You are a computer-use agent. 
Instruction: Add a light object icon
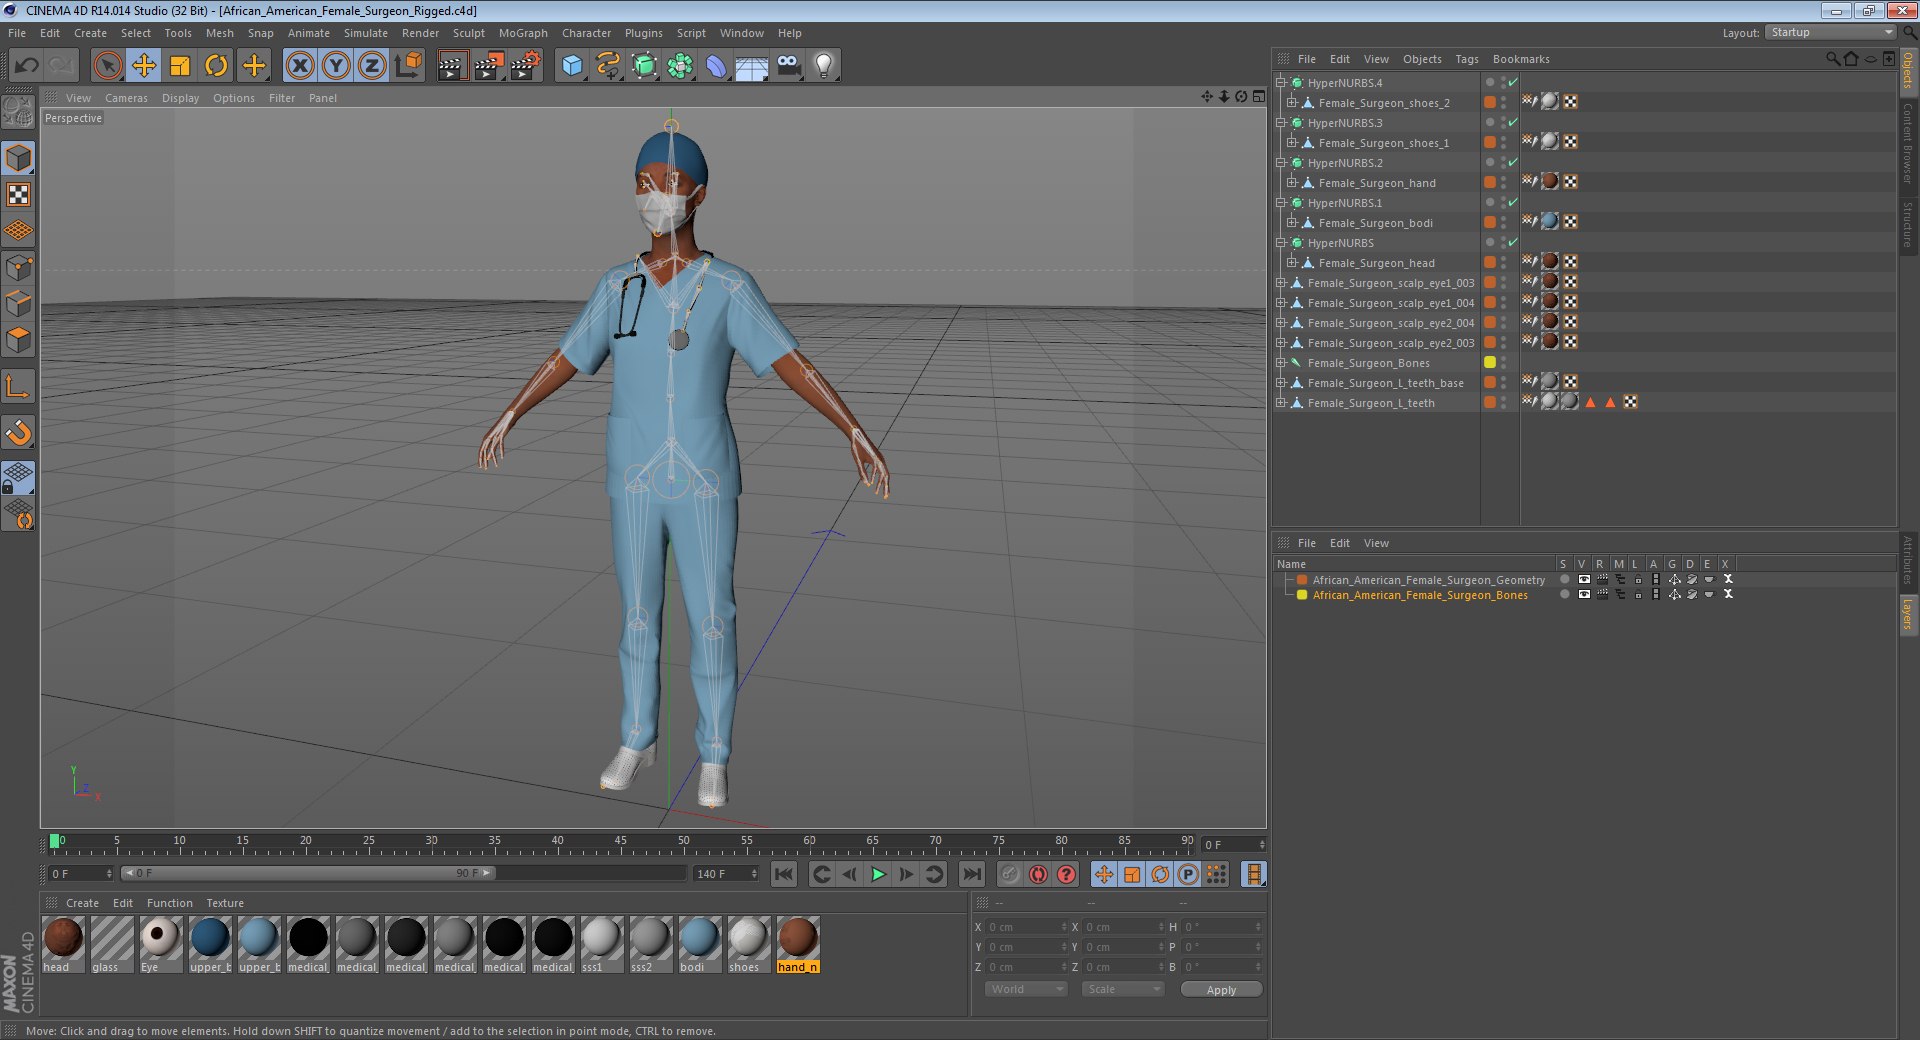[824, 66]
